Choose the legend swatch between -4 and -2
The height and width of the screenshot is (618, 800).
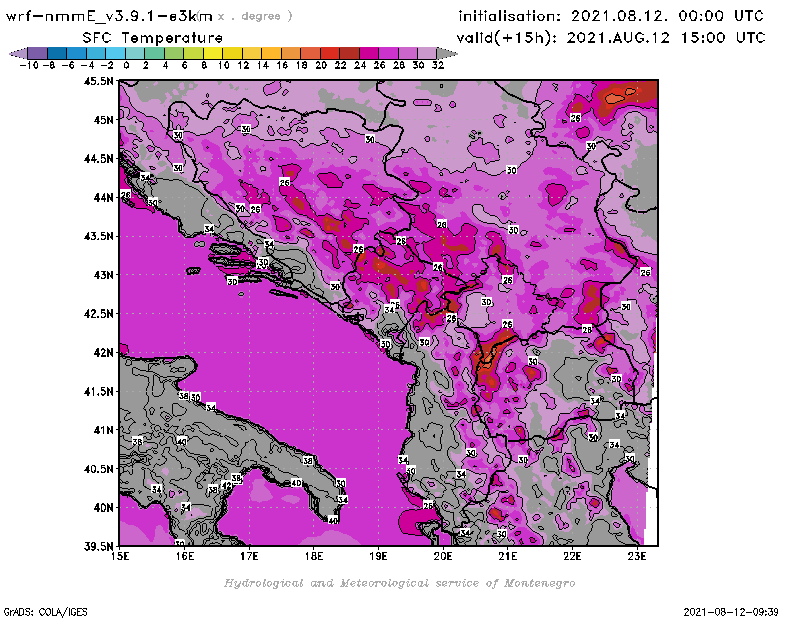click(95, 53)
